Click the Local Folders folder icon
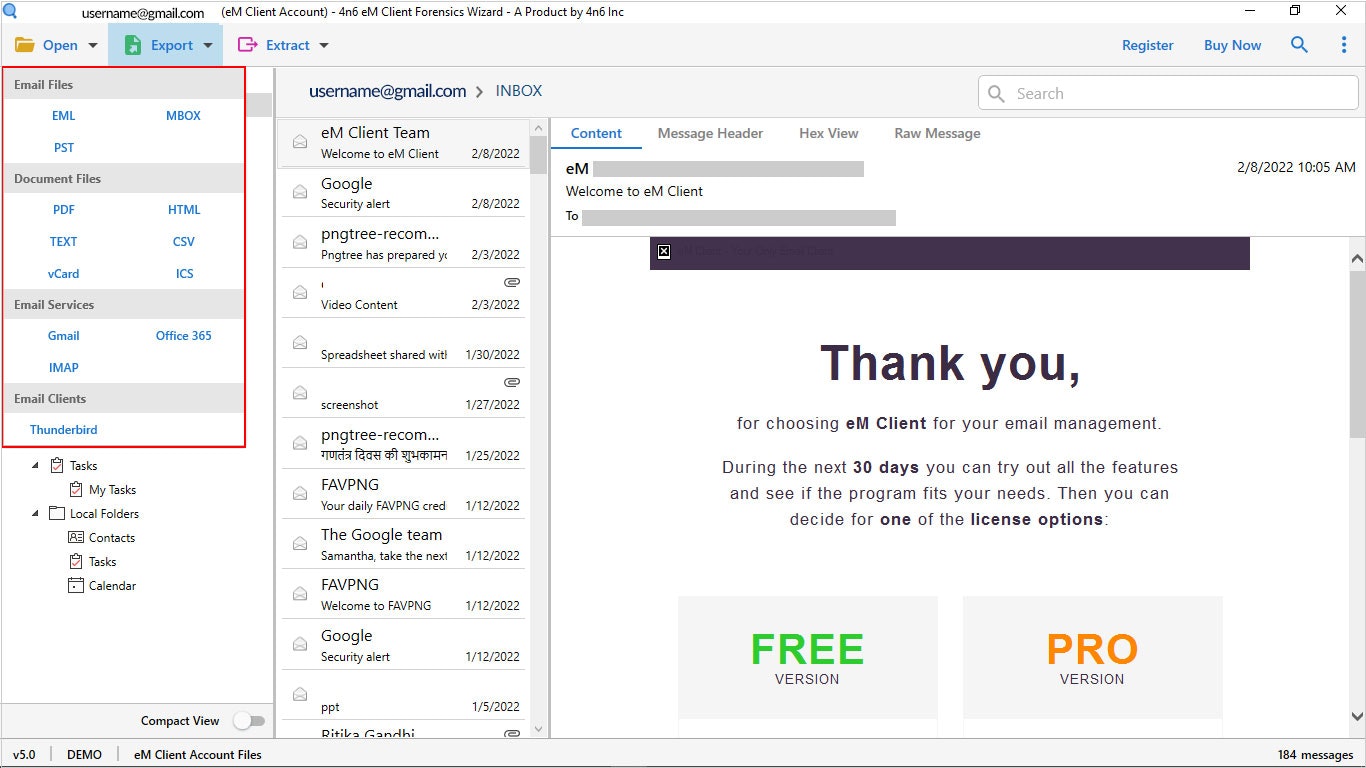Image resolution: width=1366 pixels, height=768 pixels. point(57,513)
